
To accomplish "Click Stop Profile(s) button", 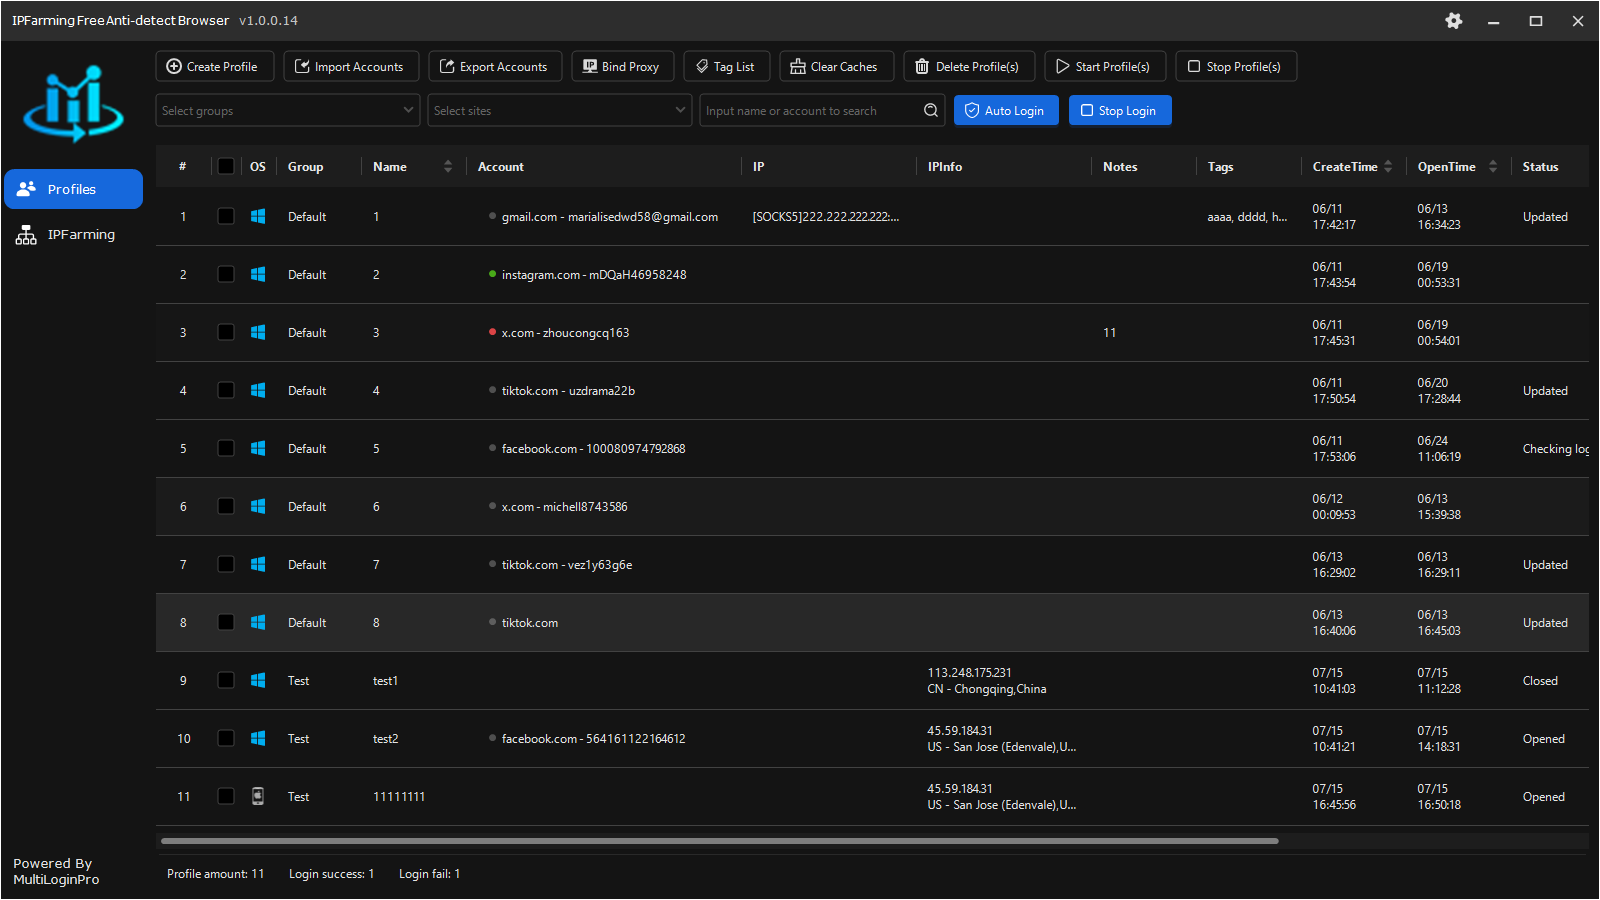I will pos(1236,66).
